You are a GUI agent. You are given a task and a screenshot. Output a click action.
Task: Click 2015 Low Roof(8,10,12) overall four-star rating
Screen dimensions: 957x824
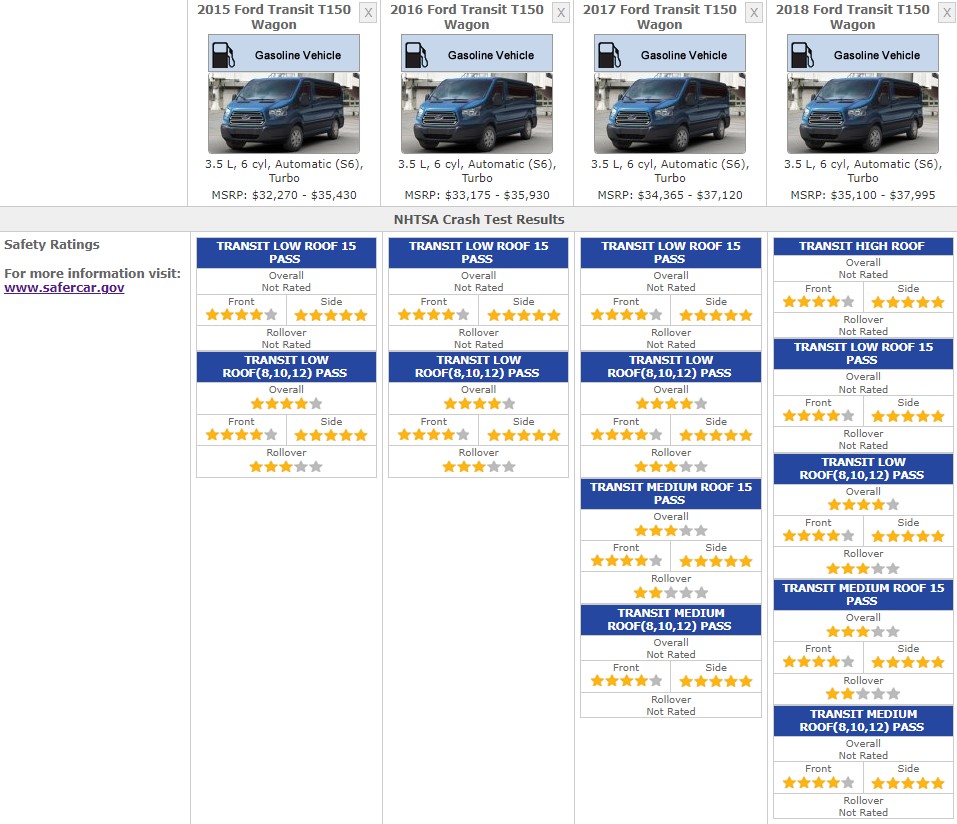(286, 403)
